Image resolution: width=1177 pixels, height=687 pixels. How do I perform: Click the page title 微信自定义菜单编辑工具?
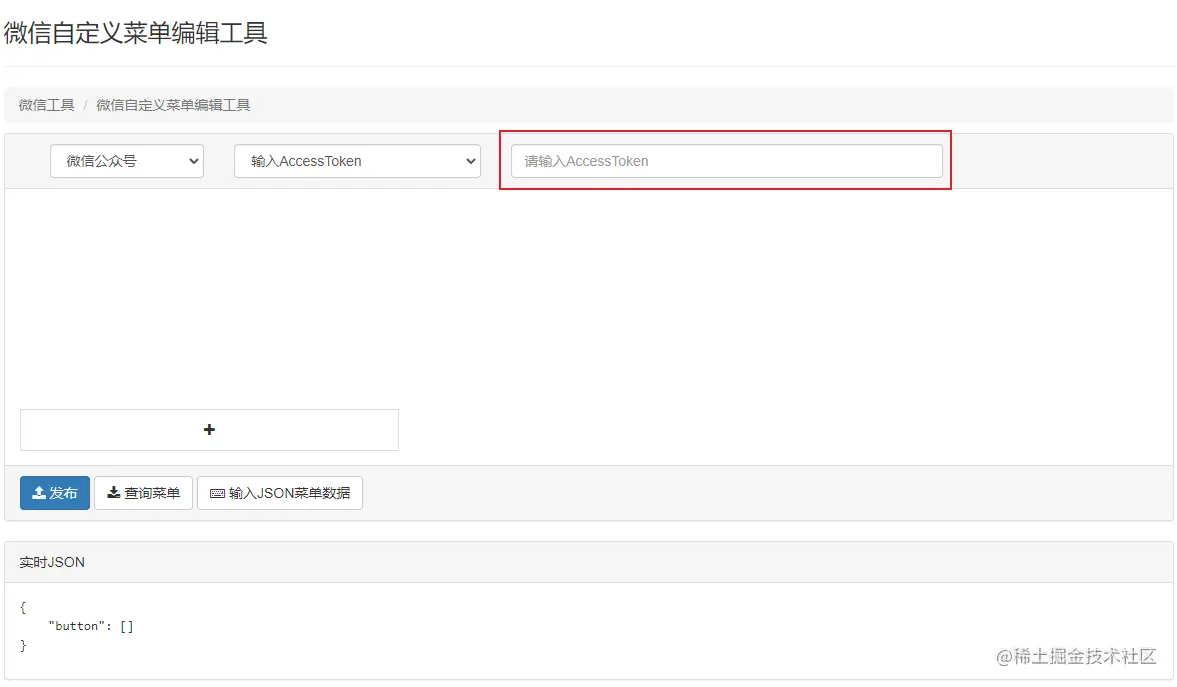coord(136,33)
